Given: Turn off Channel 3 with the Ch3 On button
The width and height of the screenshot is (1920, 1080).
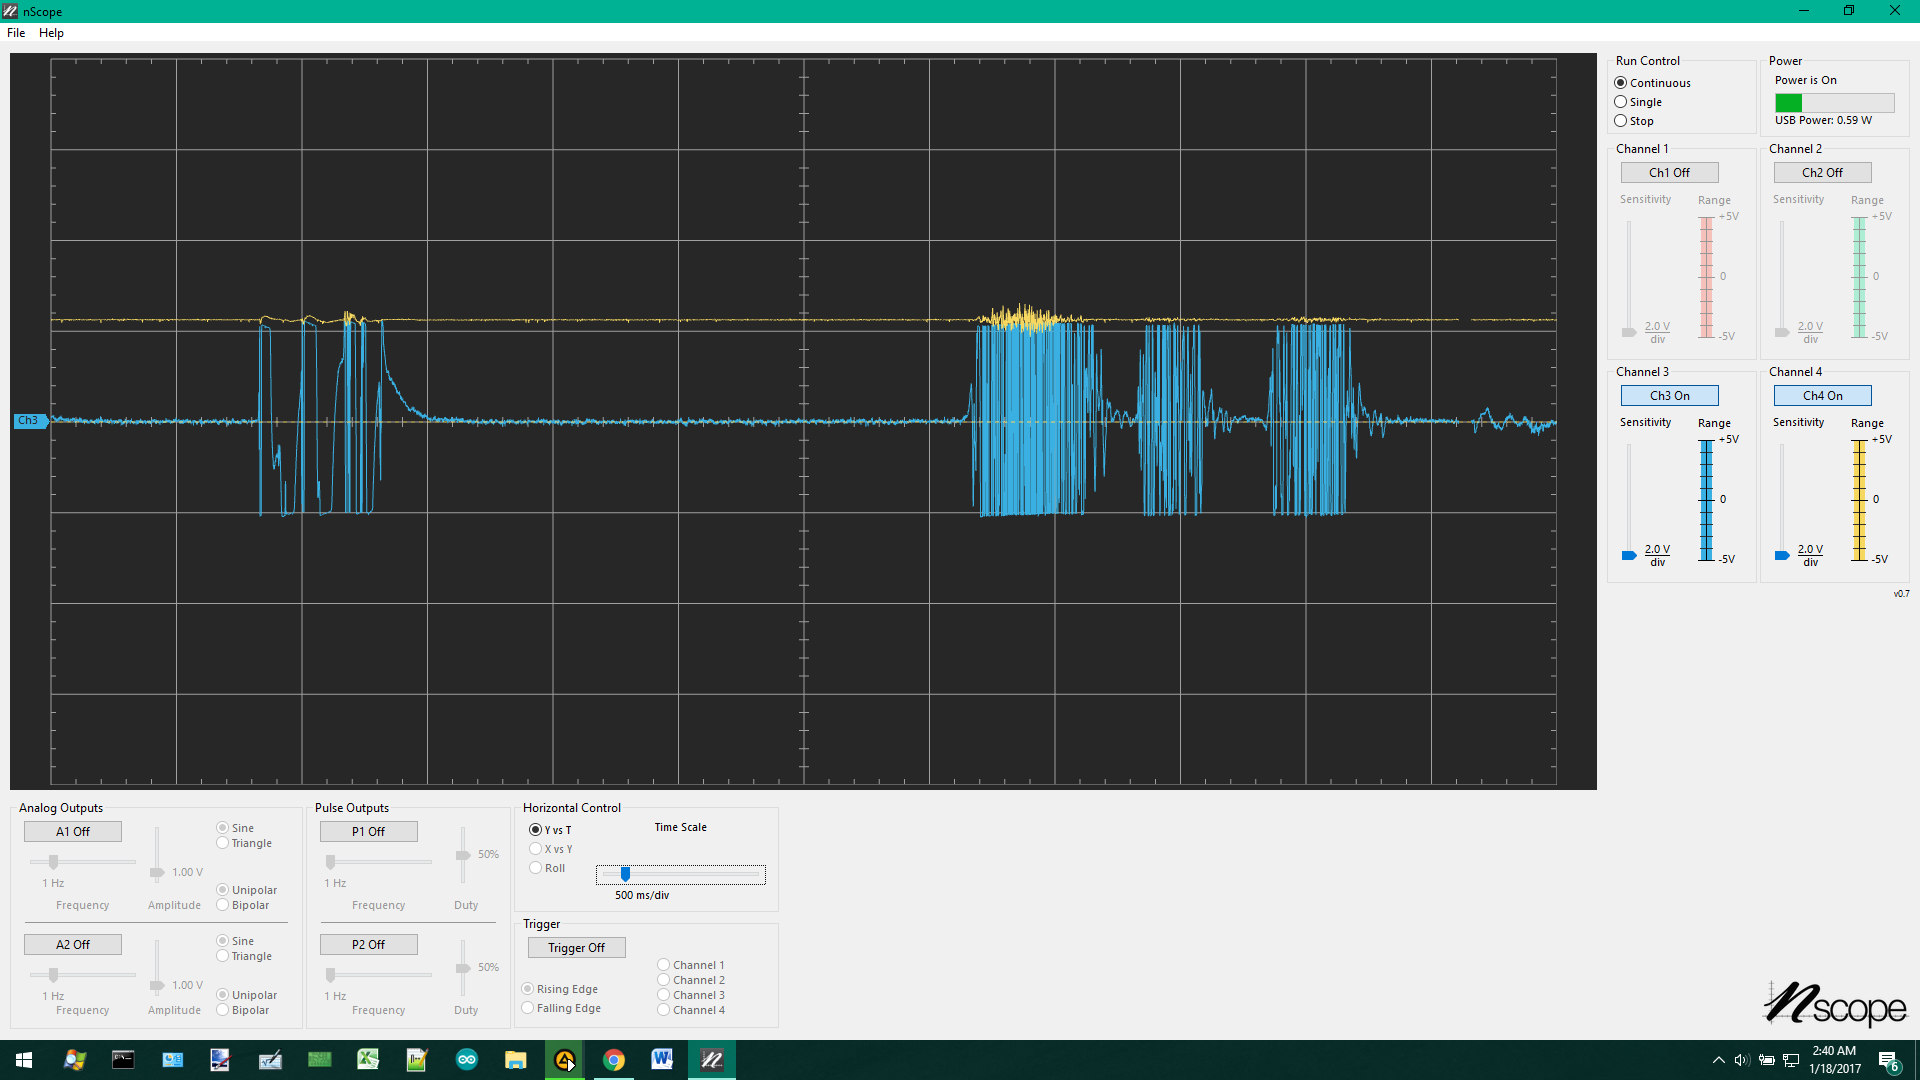Looking at the screenshot, I should (1668, 395).
